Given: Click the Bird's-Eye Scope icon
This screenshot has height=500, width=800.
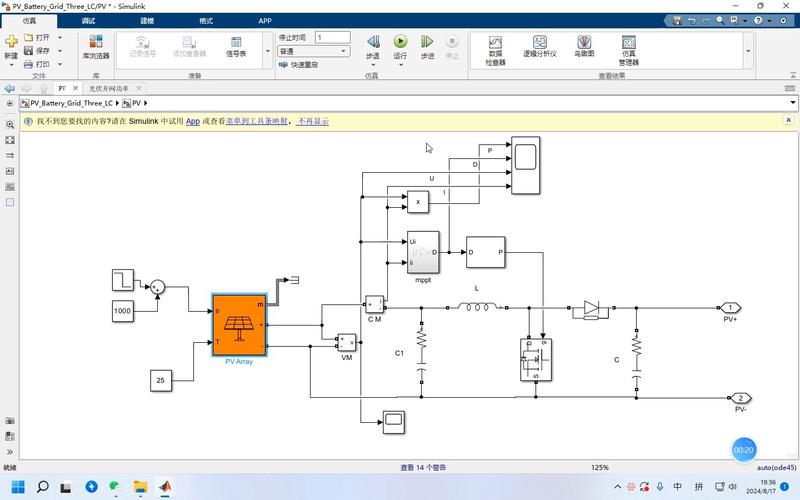Looking at the screenshot, I should pyautogui.click(x=584, y=45).
